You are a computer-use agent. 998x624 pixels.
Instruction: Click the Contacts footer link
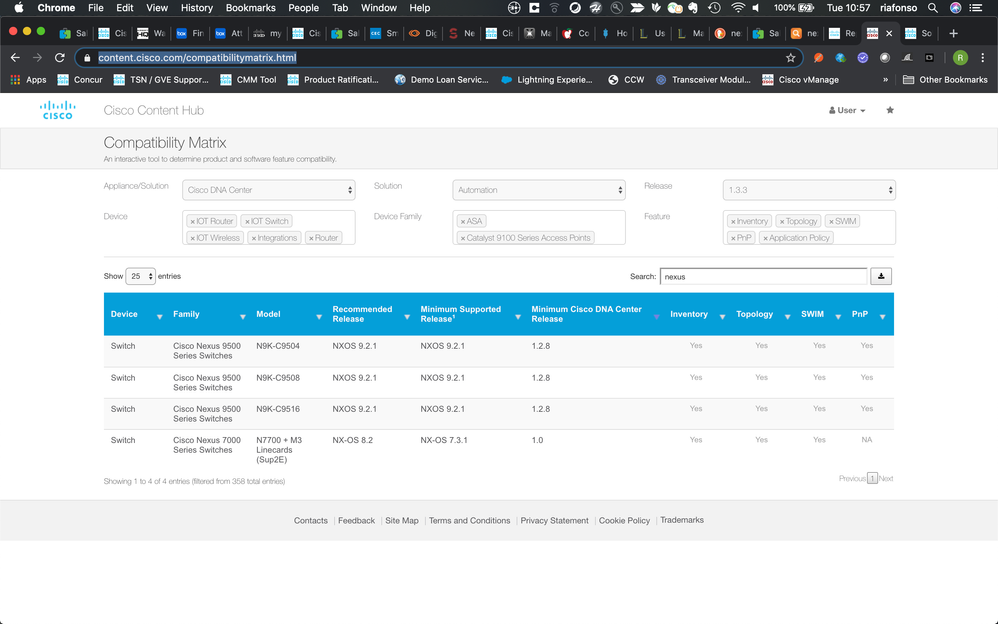pyautogui.click(x=311, y=520)
